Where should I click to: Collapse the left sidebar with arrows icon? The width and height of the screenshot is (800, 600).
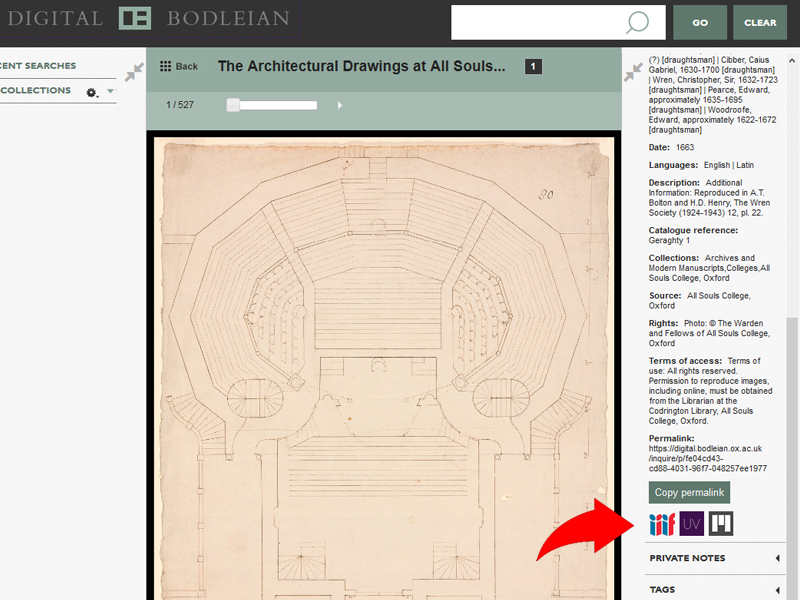135,72
